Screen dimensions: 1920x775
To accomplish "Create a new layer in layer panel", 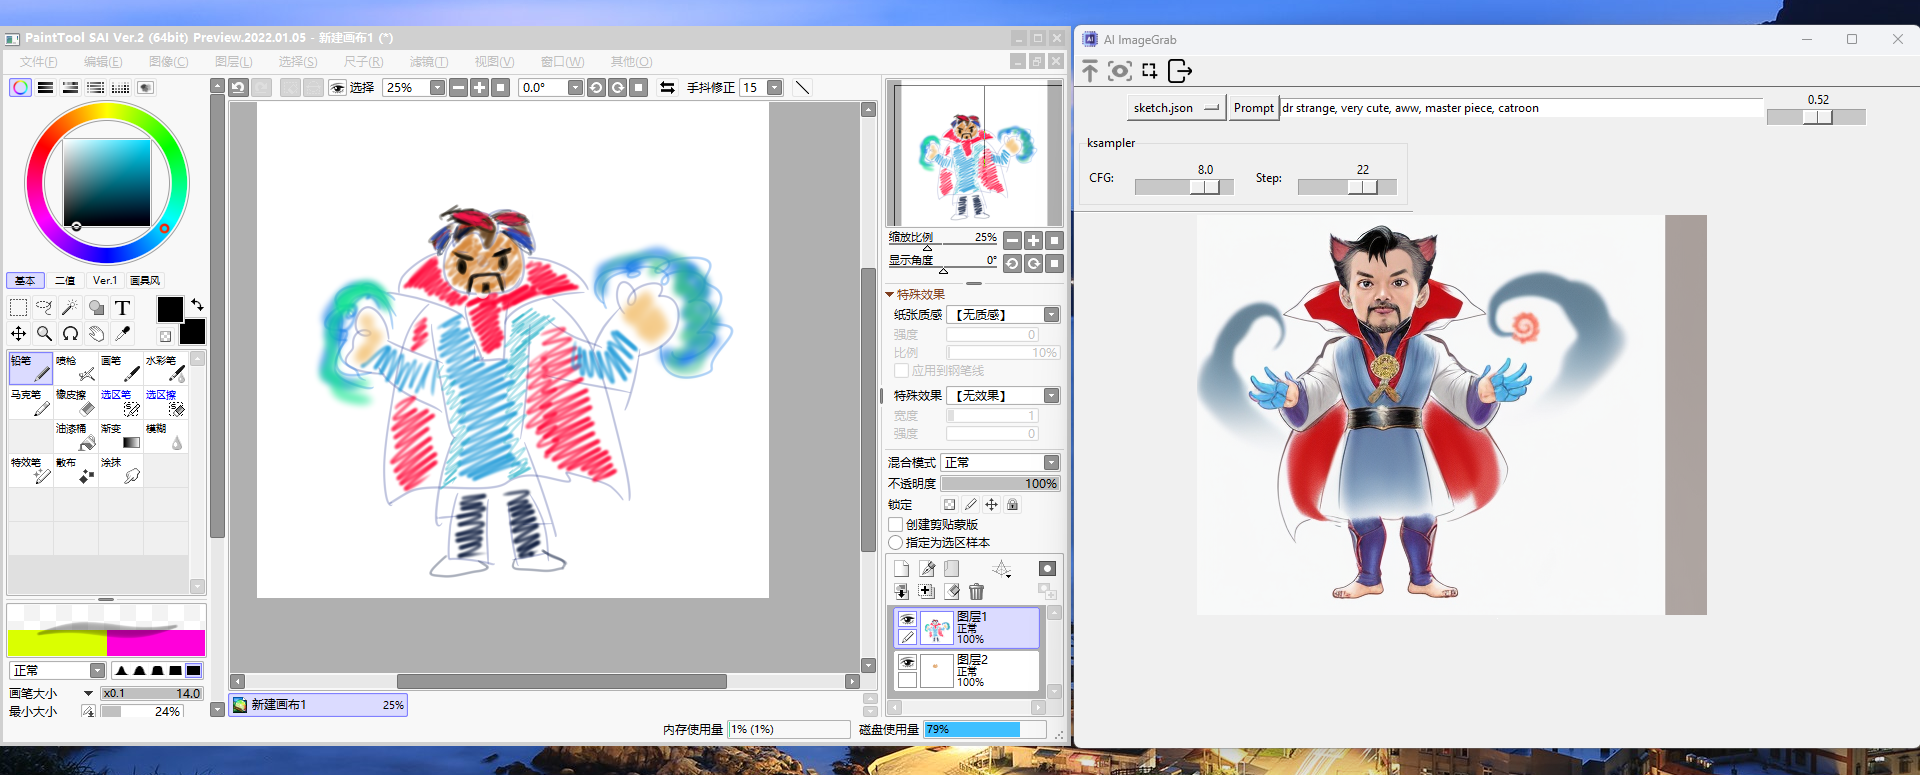I will tap(901, 569).
